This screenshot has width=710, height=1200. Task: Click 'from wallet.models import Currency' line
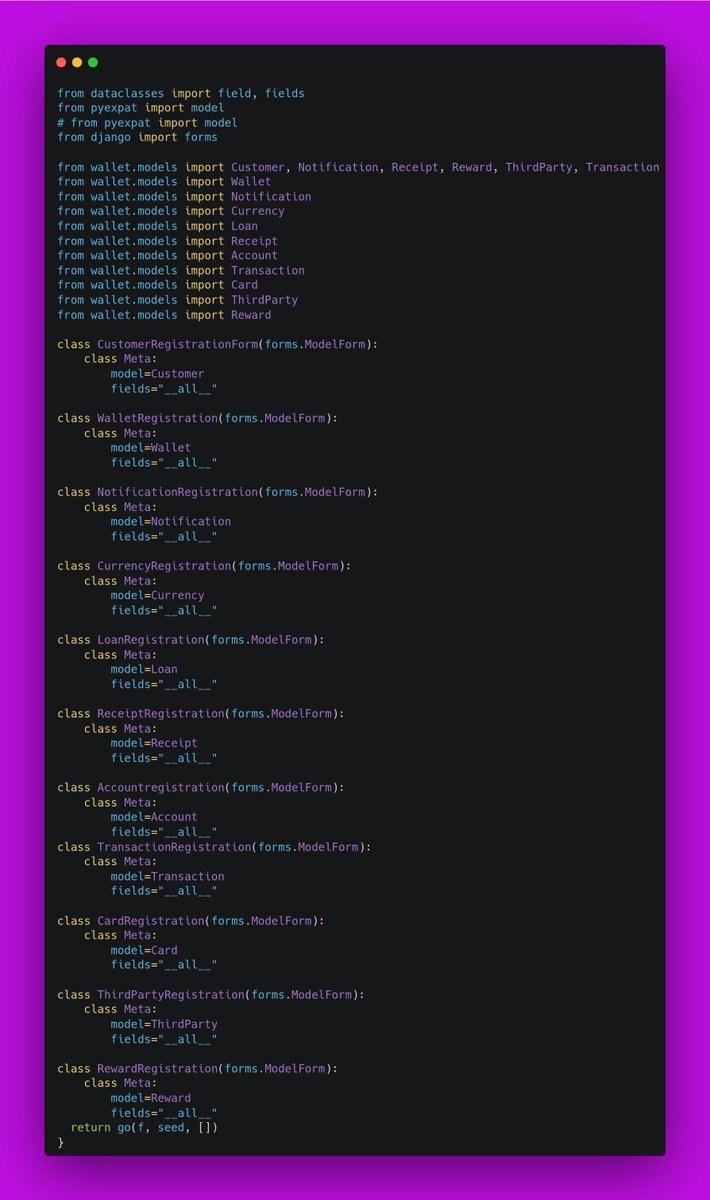pyautogui.click(x=171, y=211)
